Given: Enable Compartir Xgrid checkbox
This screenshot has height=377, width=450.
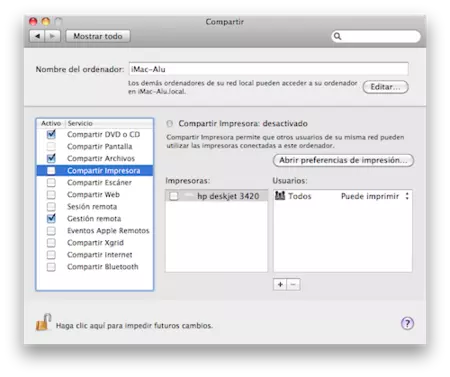Looking at the screenshot, I should pos(51,242).
